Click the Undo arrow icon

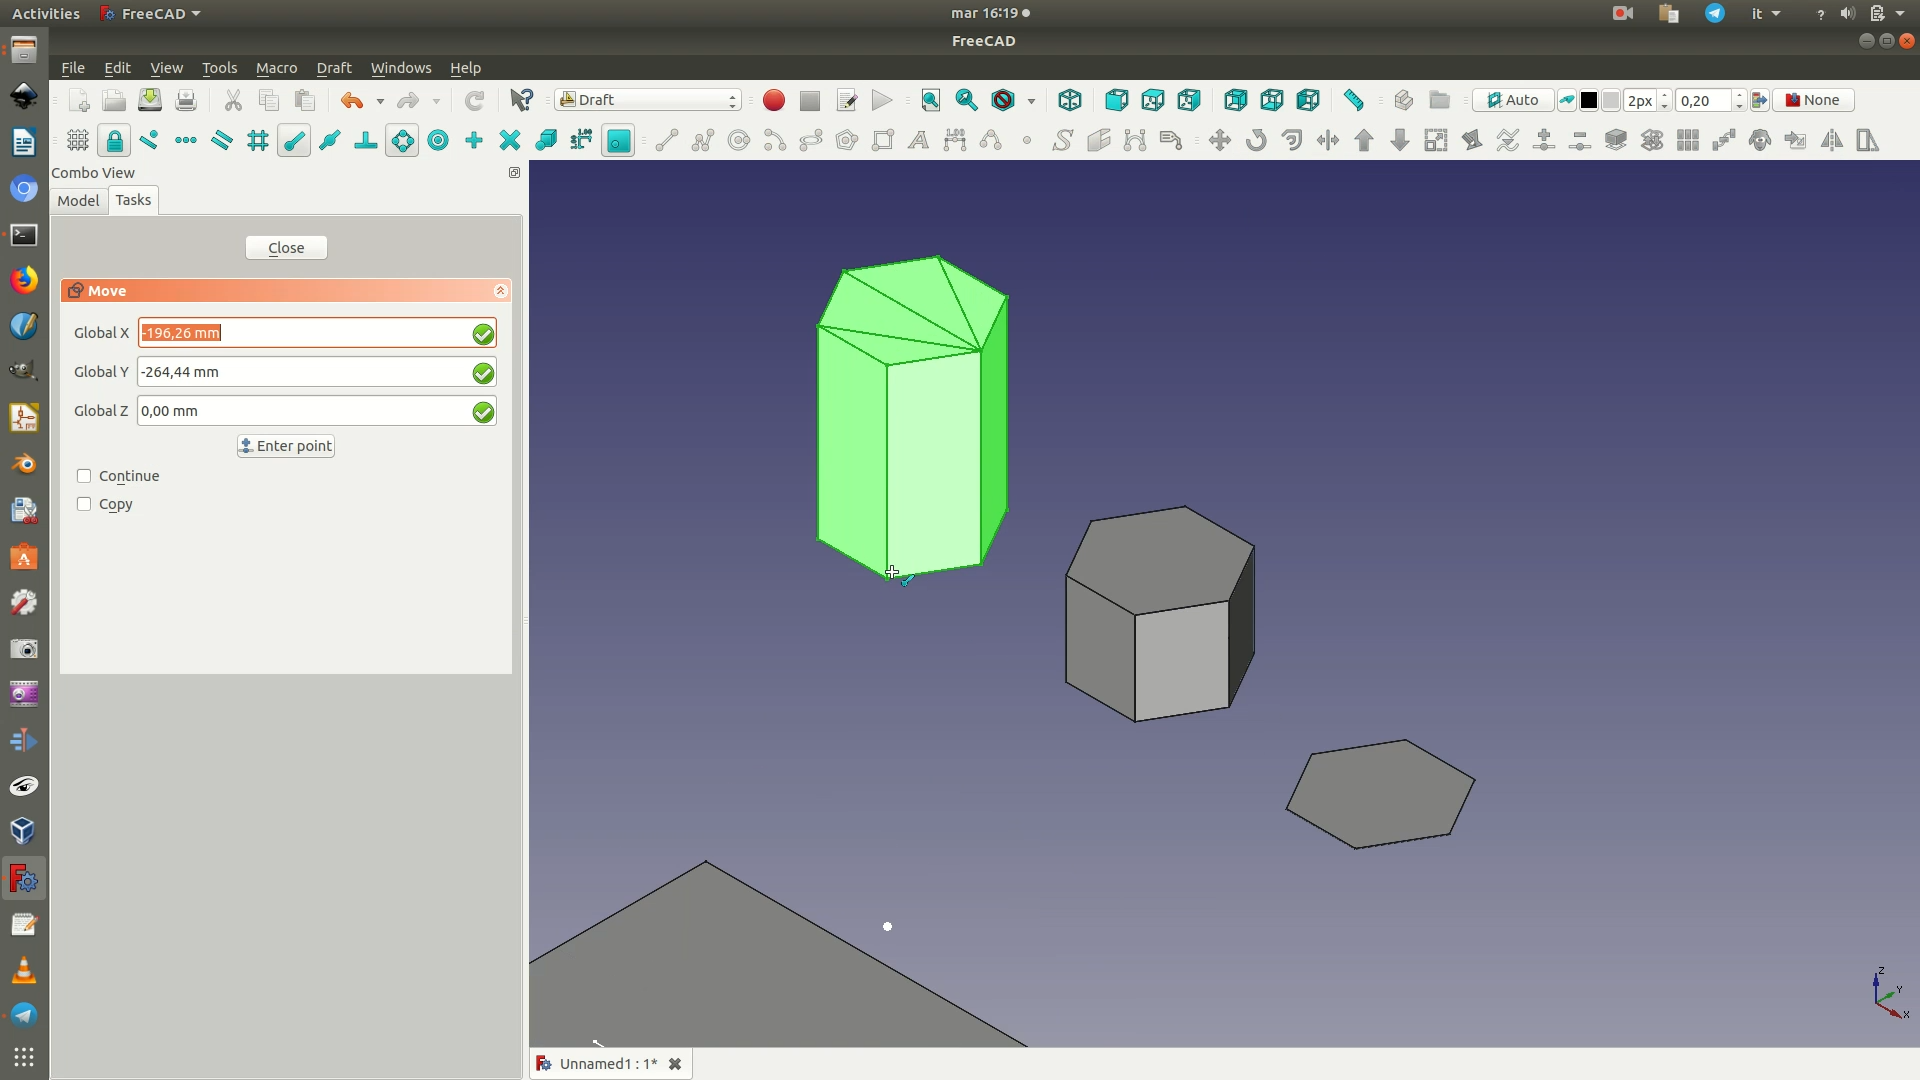click(x=352, y=100)
